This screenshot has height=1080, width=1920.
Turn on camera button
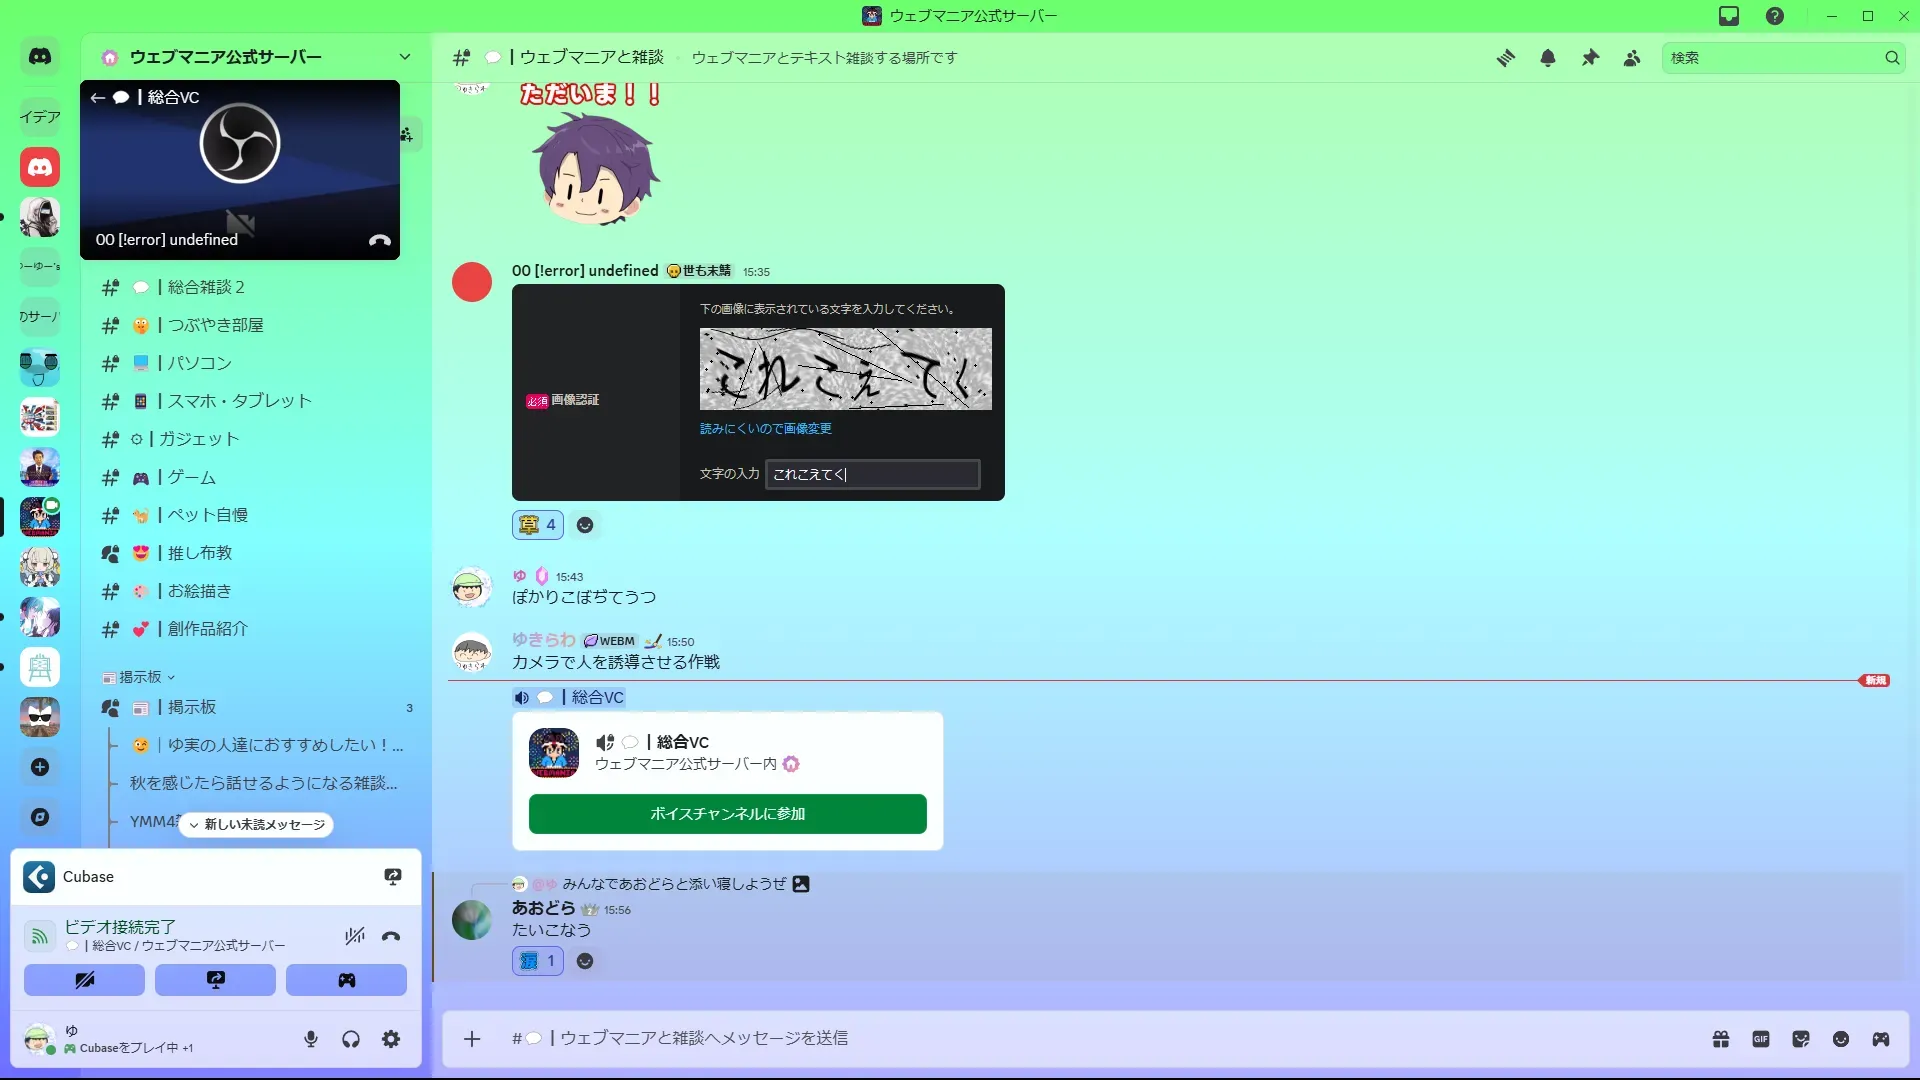click(x=84, y=980)
